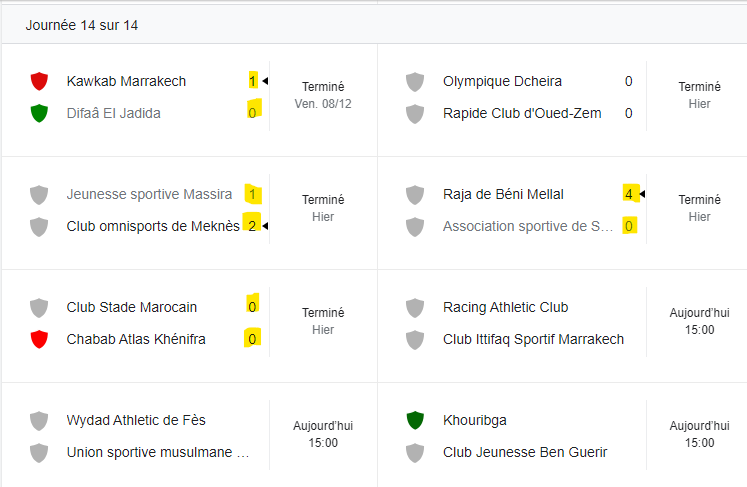Click Kawkab Marrakech red shield crest

(39, 81)
